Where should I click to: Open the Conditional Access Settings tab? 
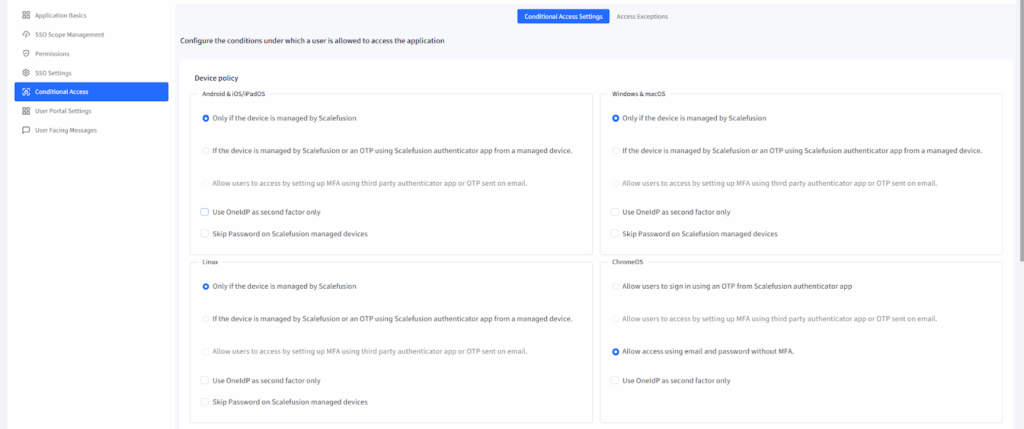point(563,17)
